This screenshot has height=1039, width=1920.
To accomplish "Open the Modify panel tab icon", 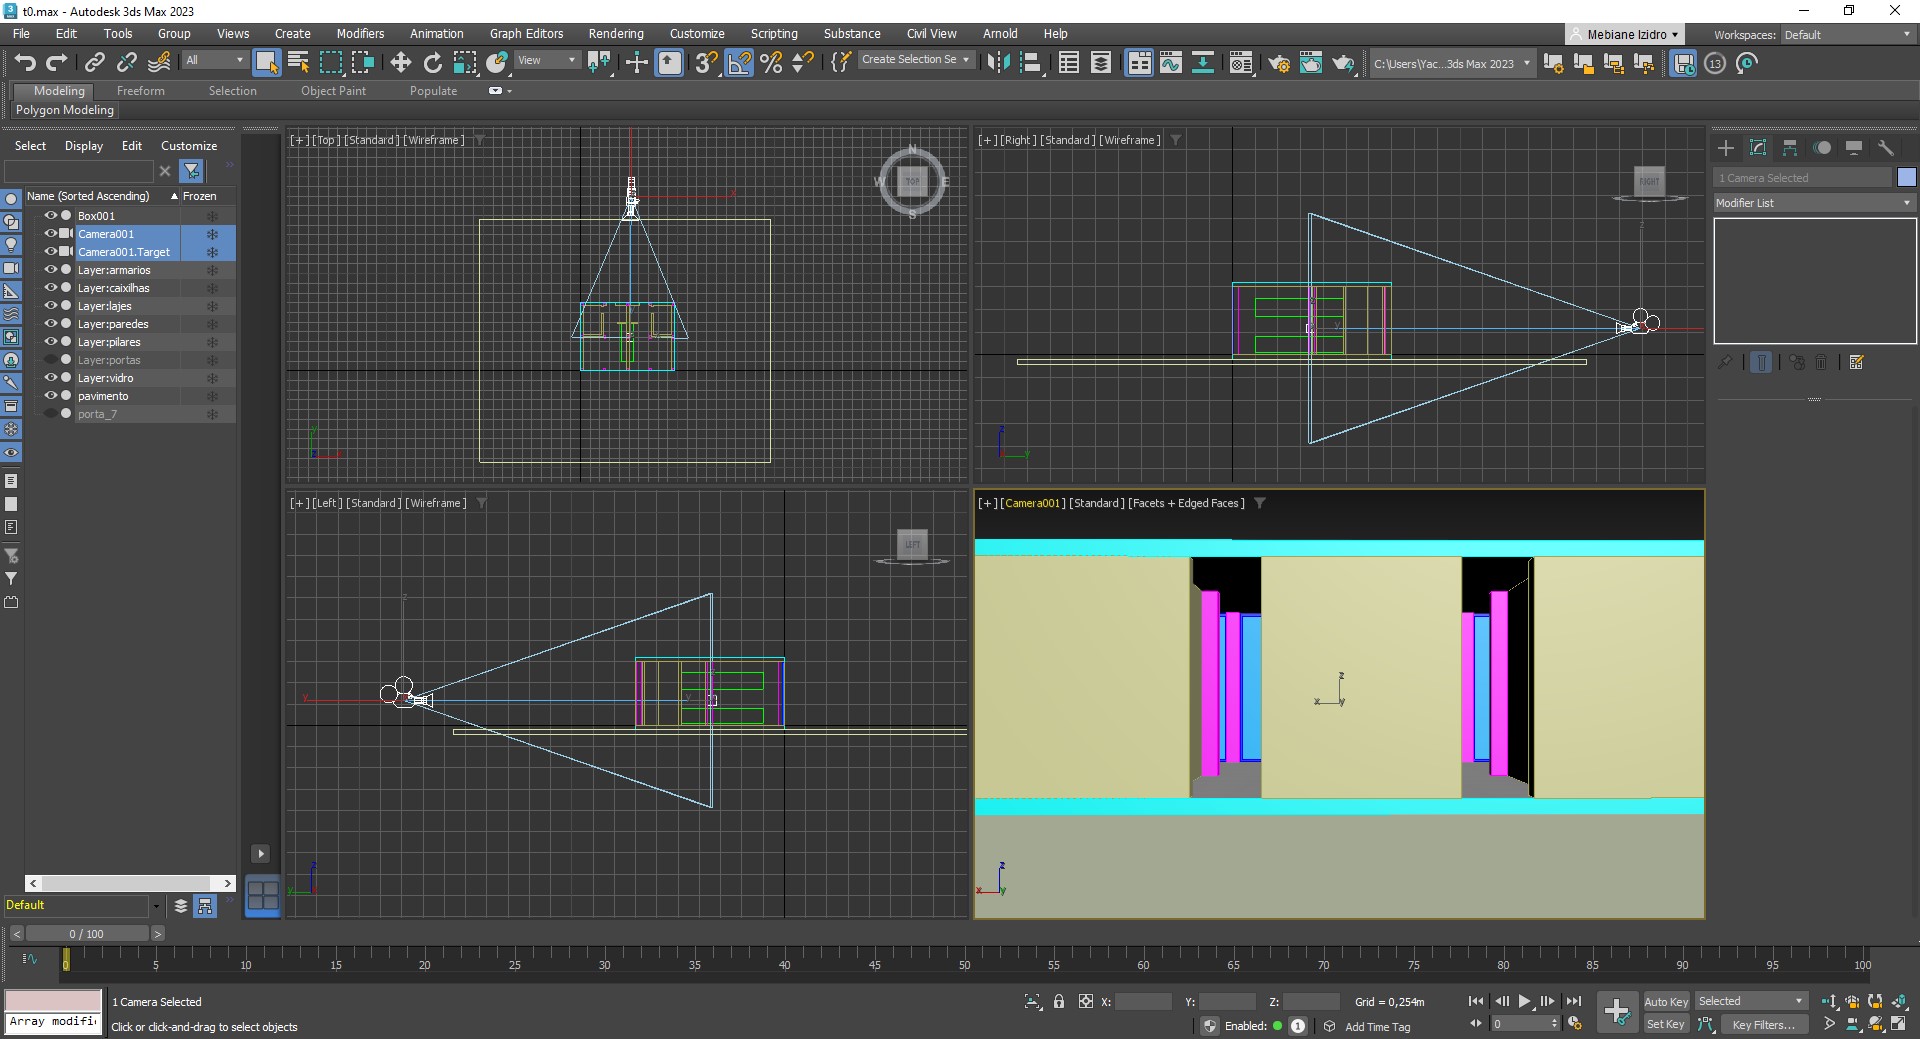I will (1758, 148).
